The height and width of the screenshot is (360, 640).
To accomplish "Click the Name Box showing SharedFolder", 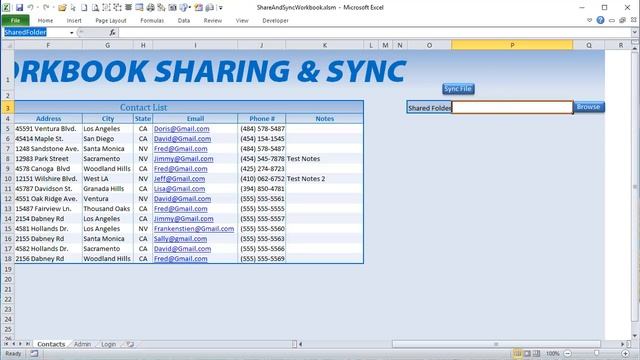I will click(36, 32).
